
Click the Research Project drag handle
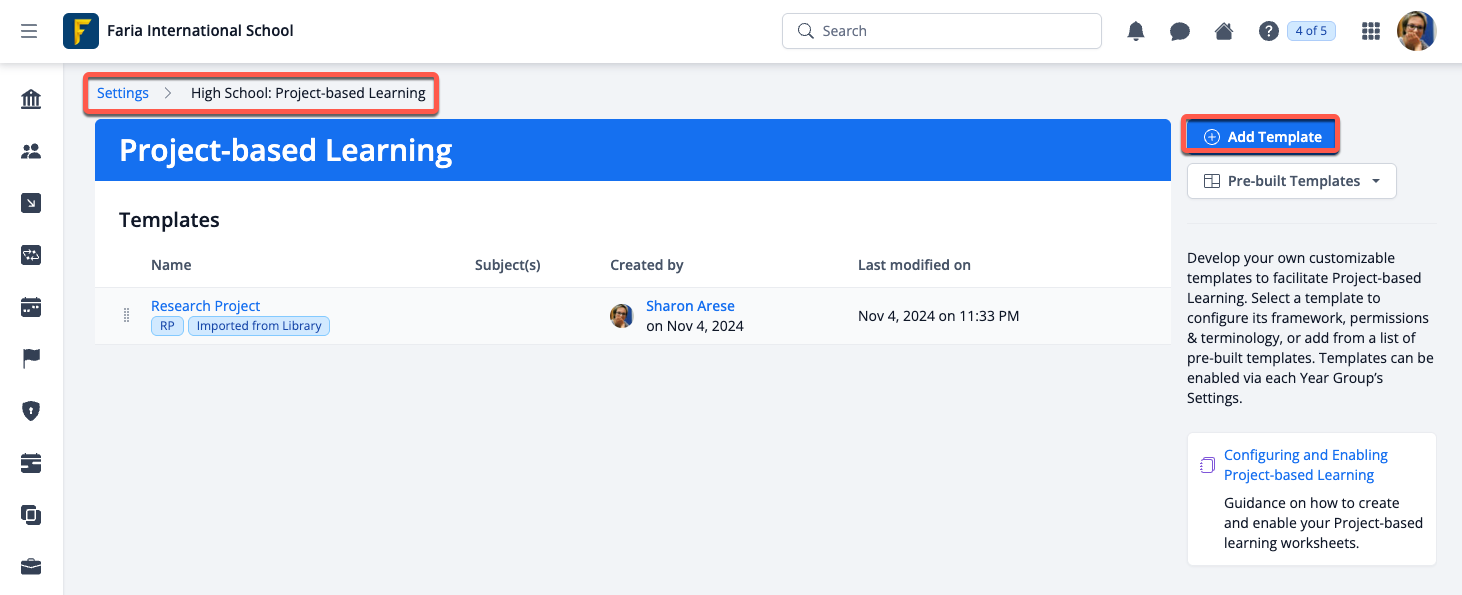[x=126, y=316]
